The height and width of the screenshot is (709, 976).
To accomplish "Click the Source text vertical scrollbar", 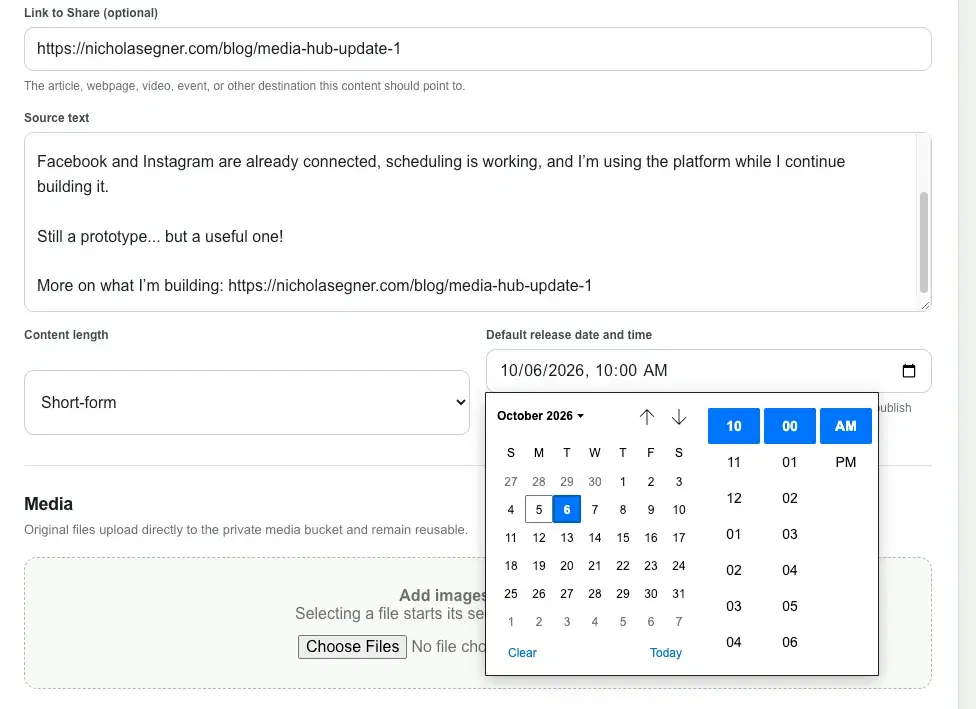I will 924,242.
